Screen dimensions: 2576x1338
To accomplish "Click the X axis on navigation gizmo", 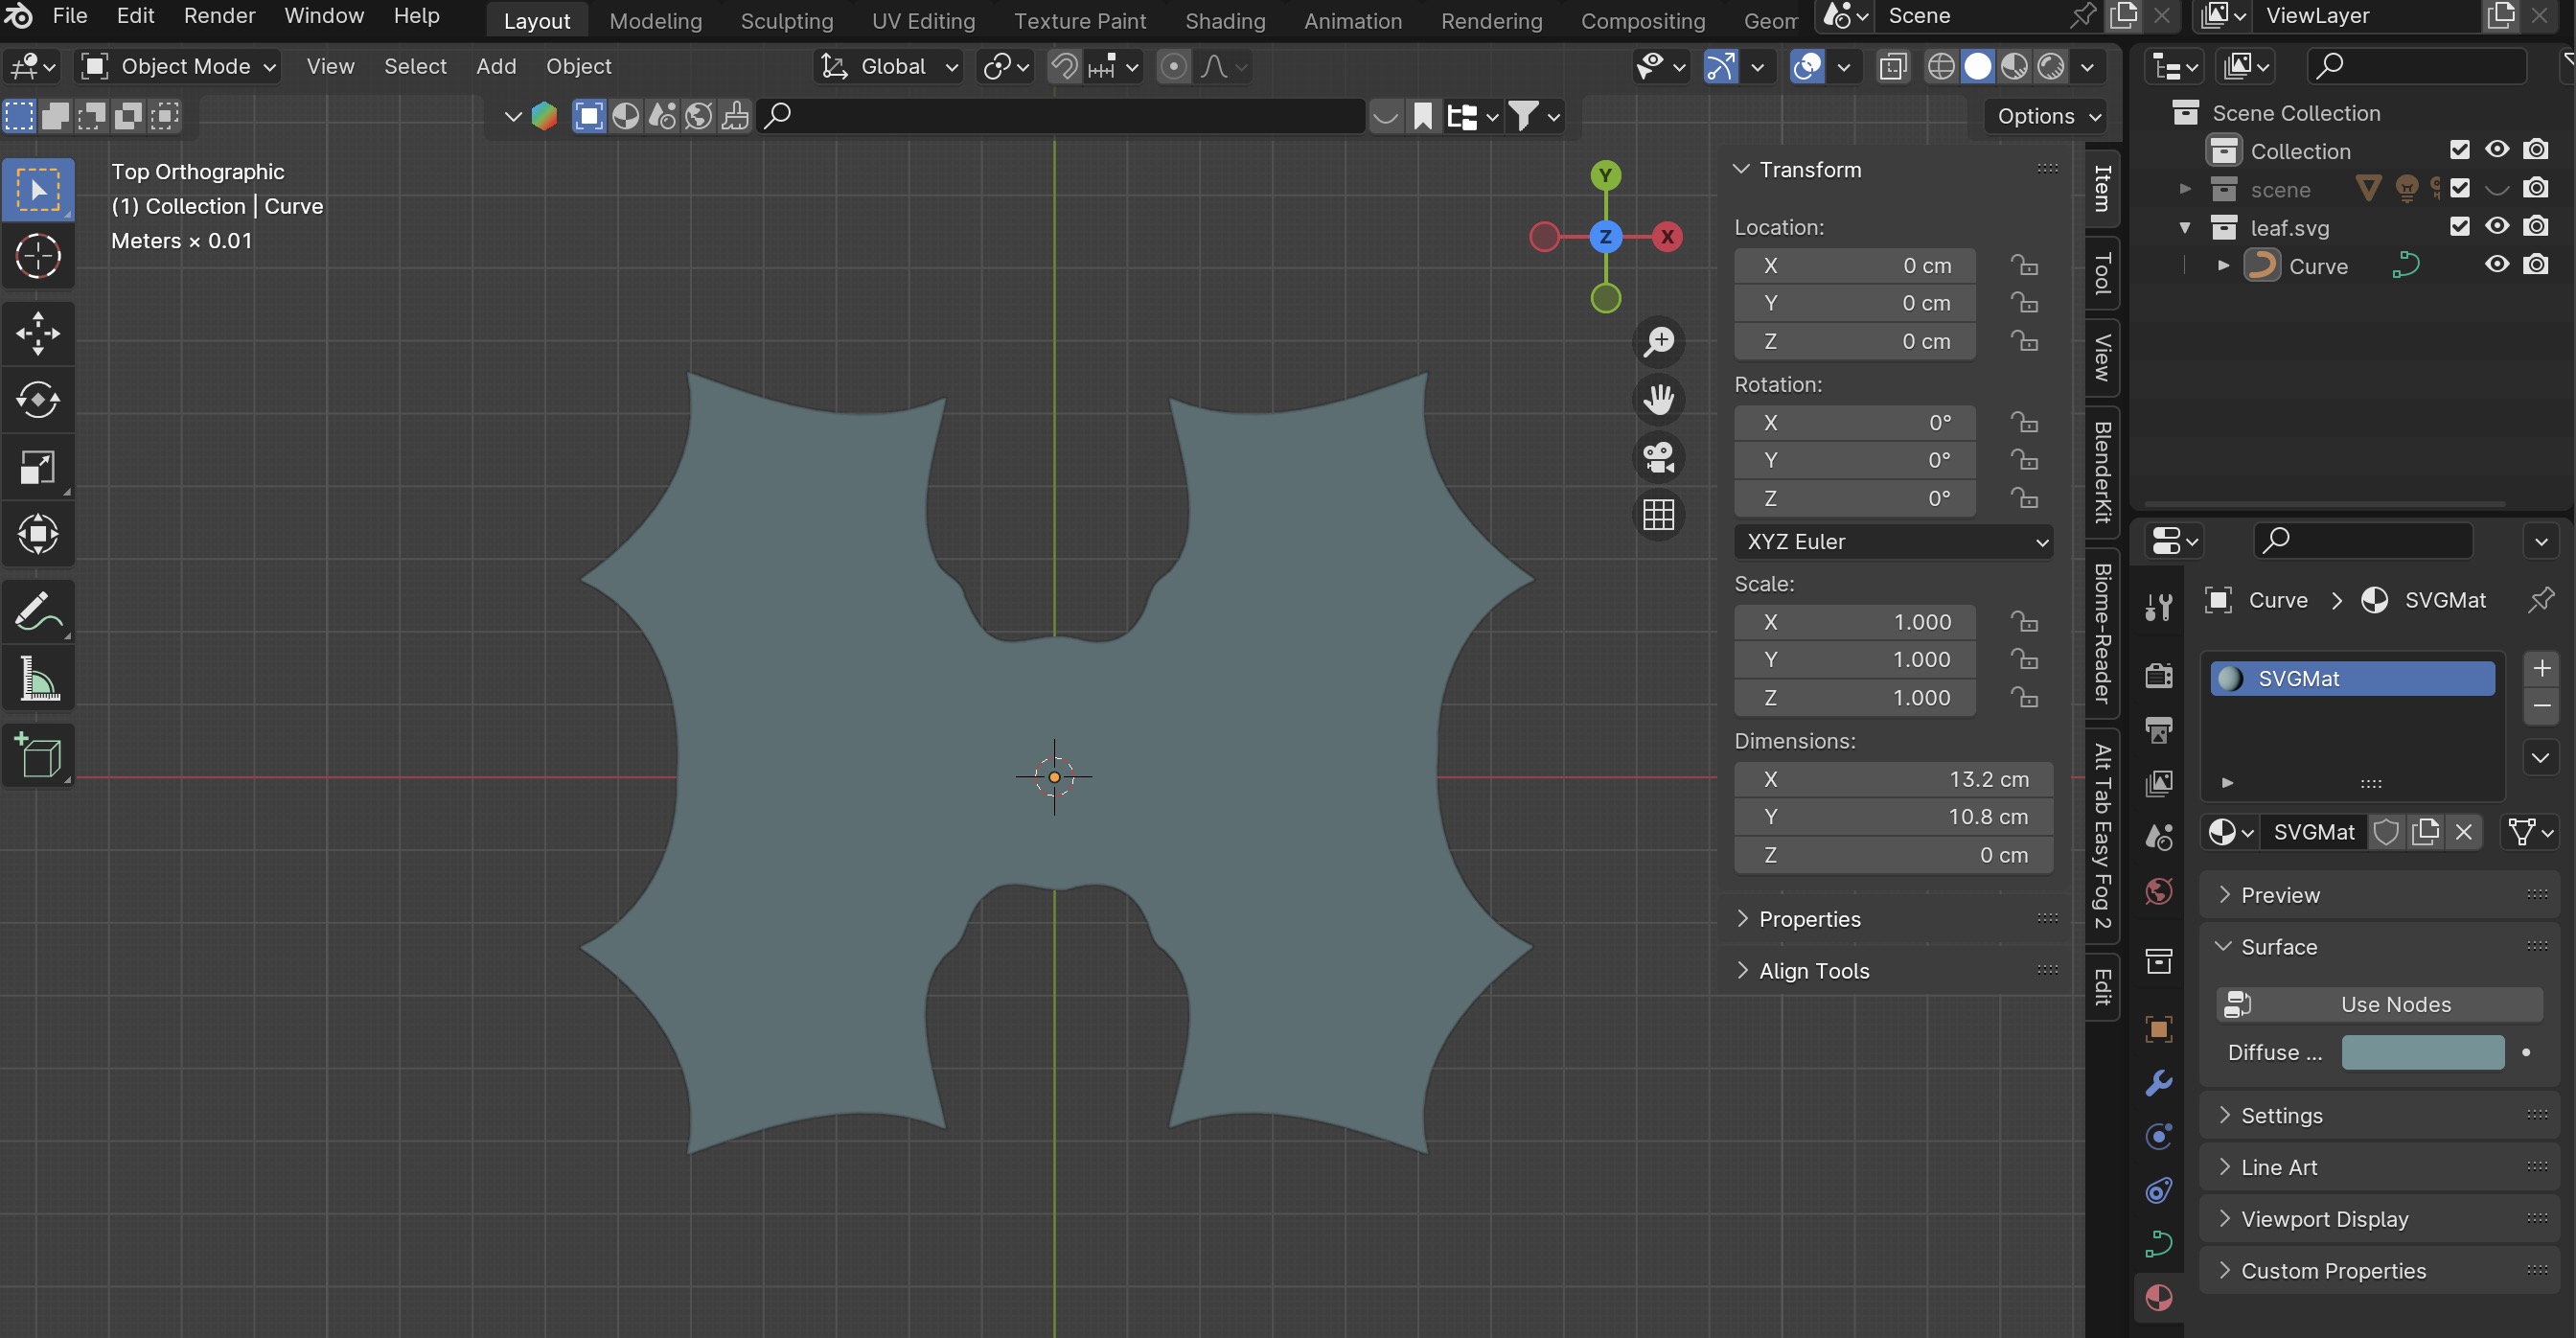I will [1667, 237].
